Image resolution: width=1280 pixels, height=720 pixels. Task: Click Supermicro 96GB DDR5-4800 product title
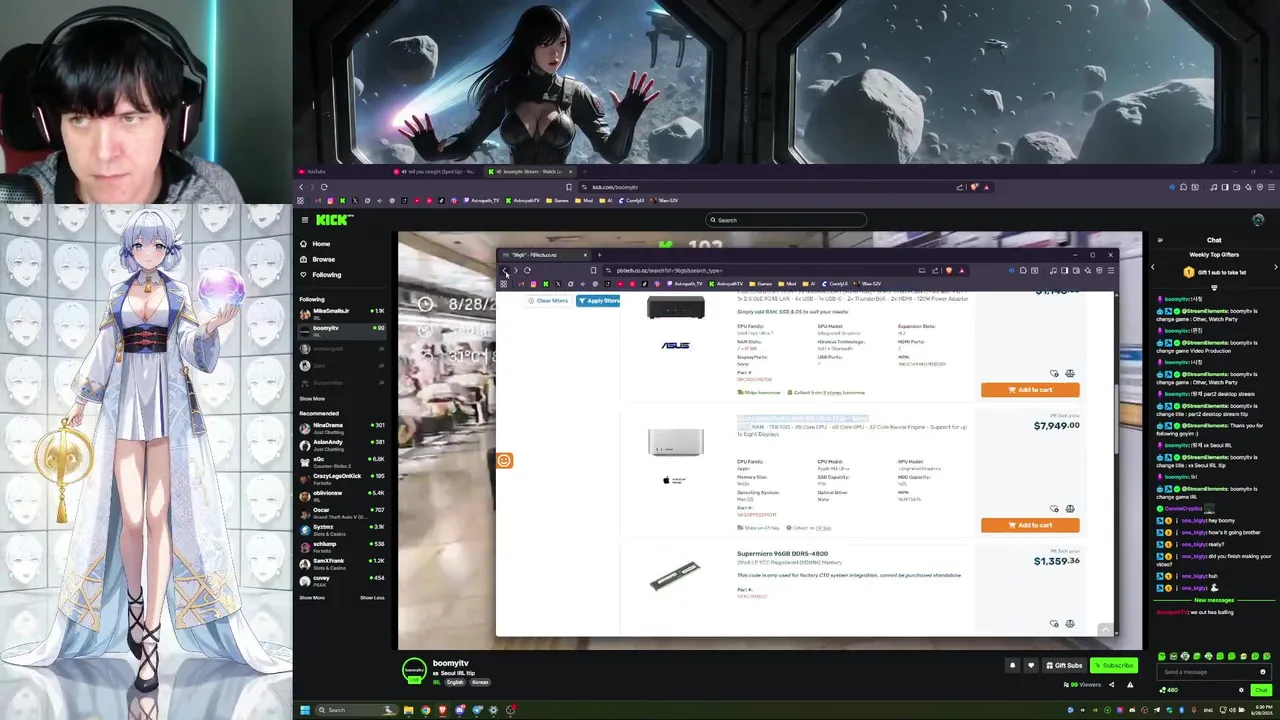pyautogui.click(x=782, y=554)
